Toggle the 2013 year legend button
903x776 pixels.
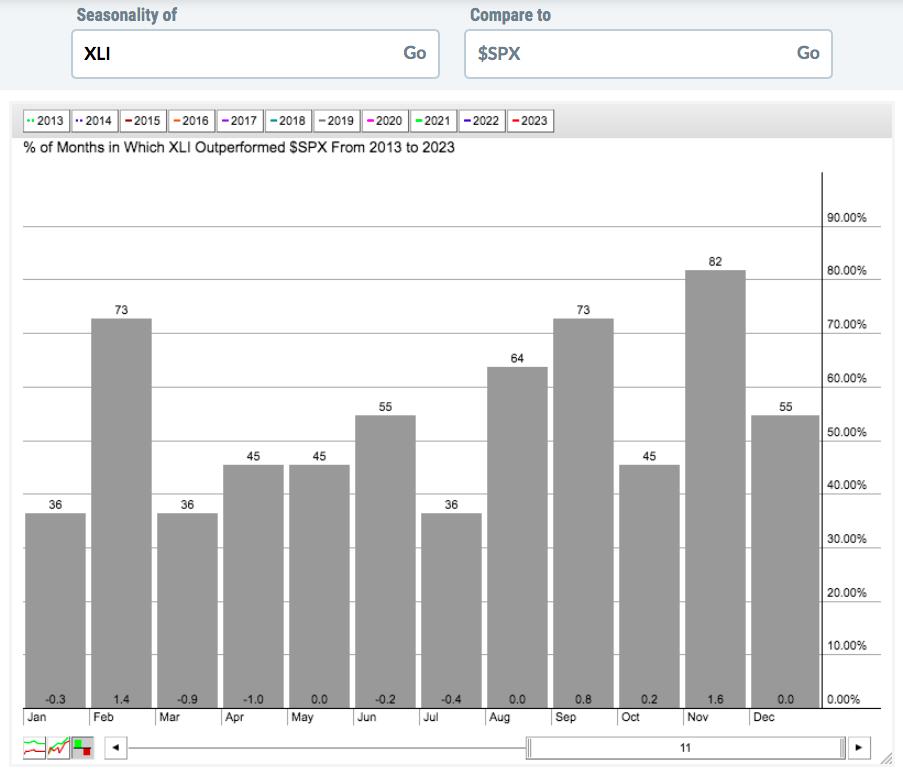46,121
